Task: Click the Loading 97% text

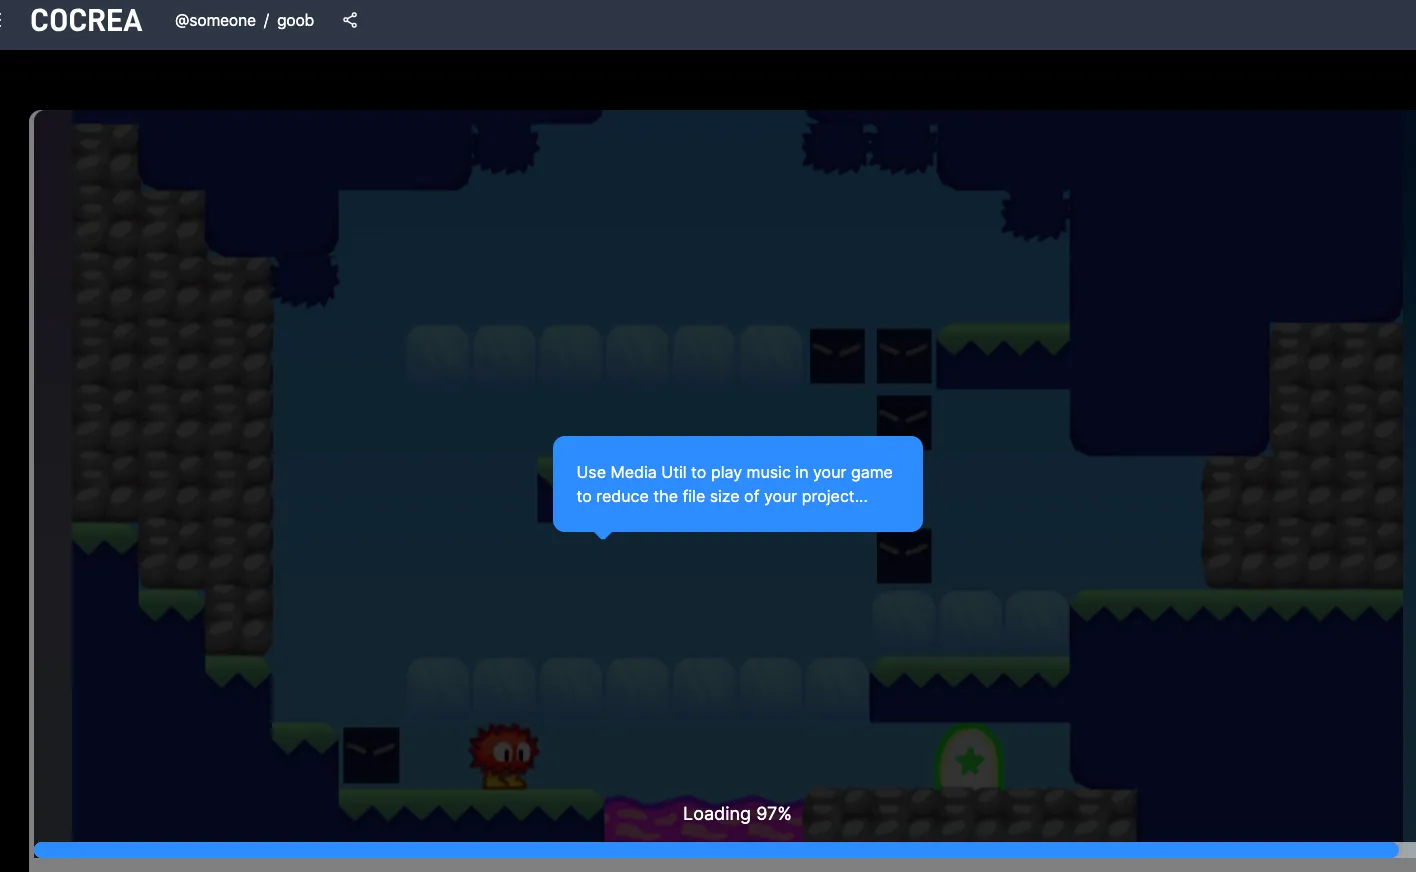Action: pos(737,813)
